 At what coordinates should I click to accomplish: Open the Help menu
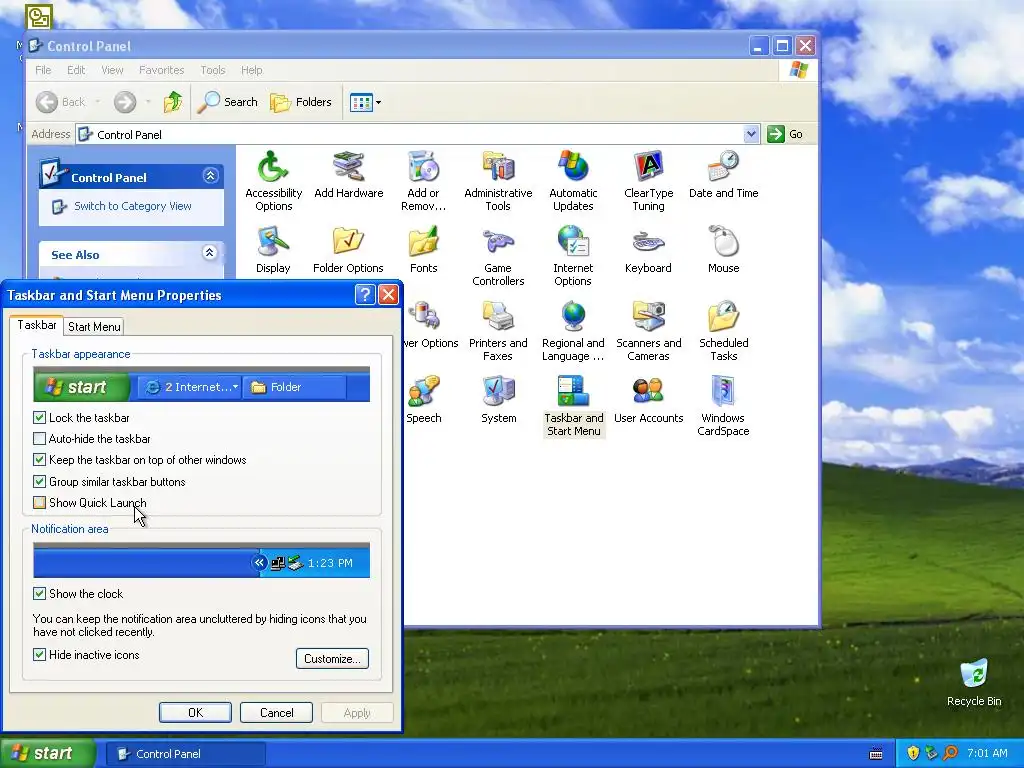251,70
